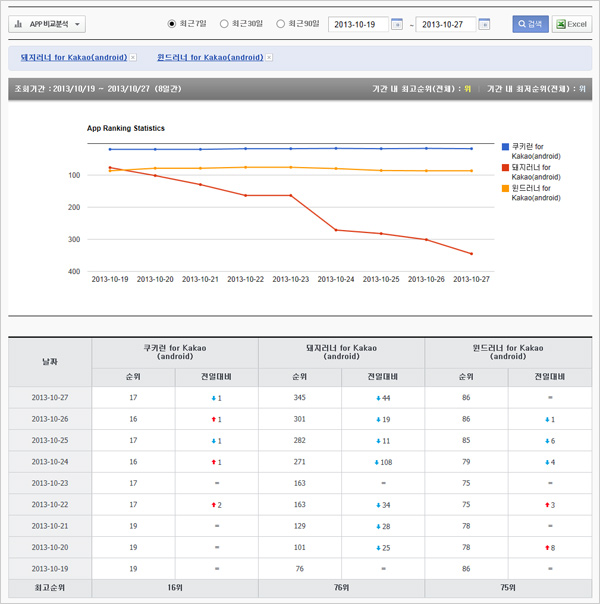
Task: Select the 최근7일 radio button
Action: pos(172,24)
